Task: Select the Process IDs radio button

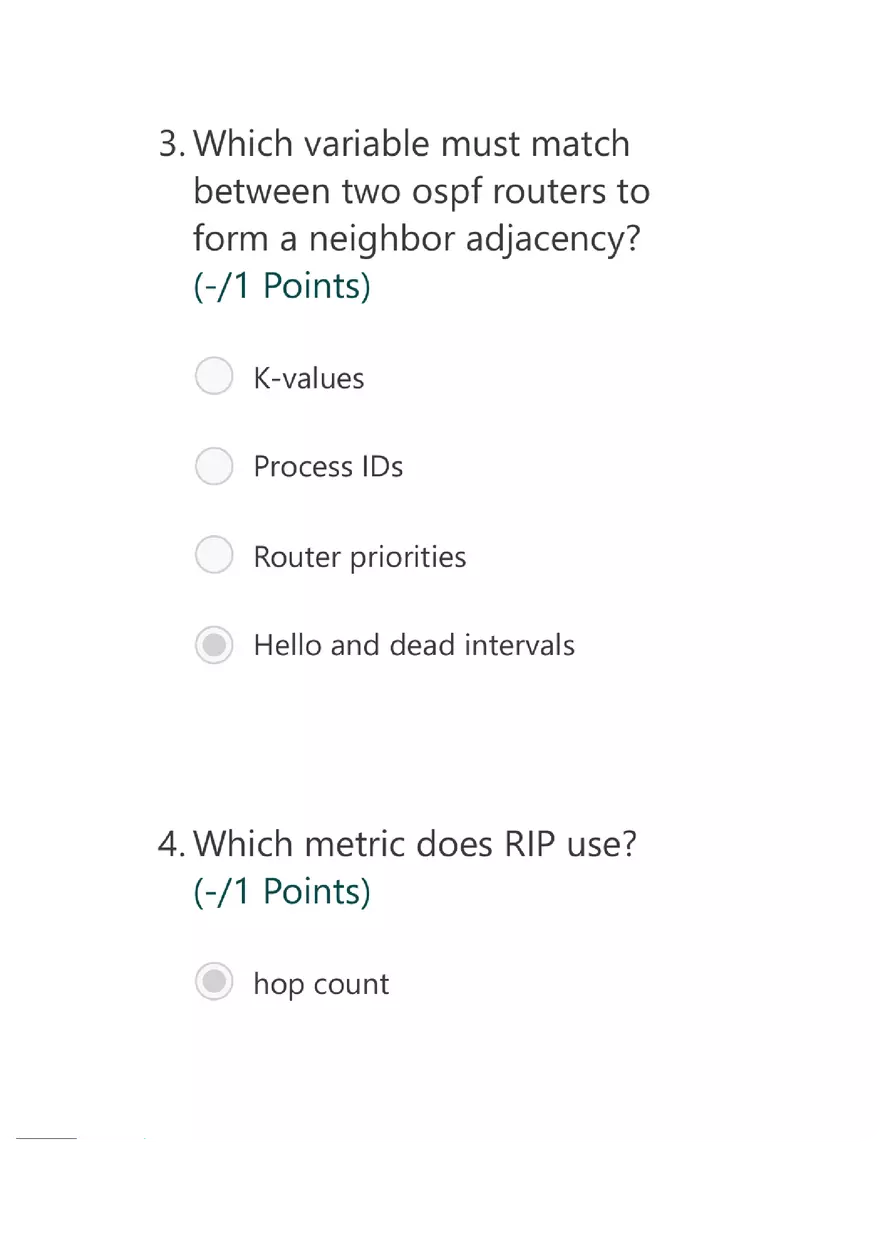Action: click(214, 466)
